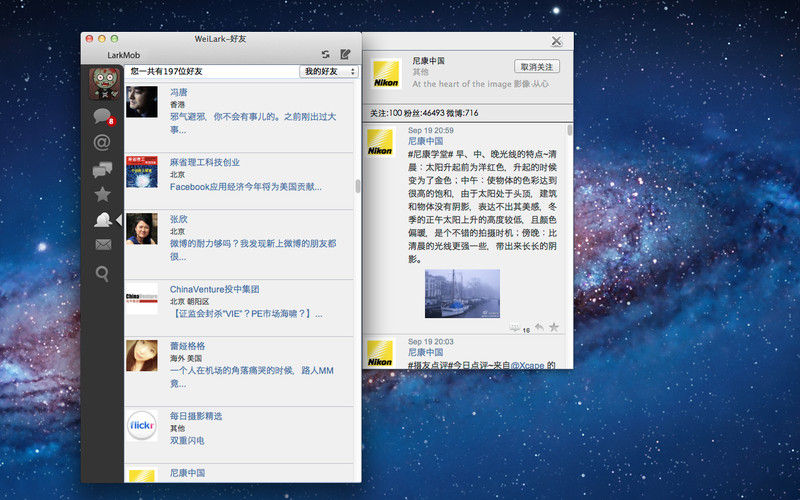
Task: Click 张欣's avatar thumbnail
Action: tap(142, 229)
